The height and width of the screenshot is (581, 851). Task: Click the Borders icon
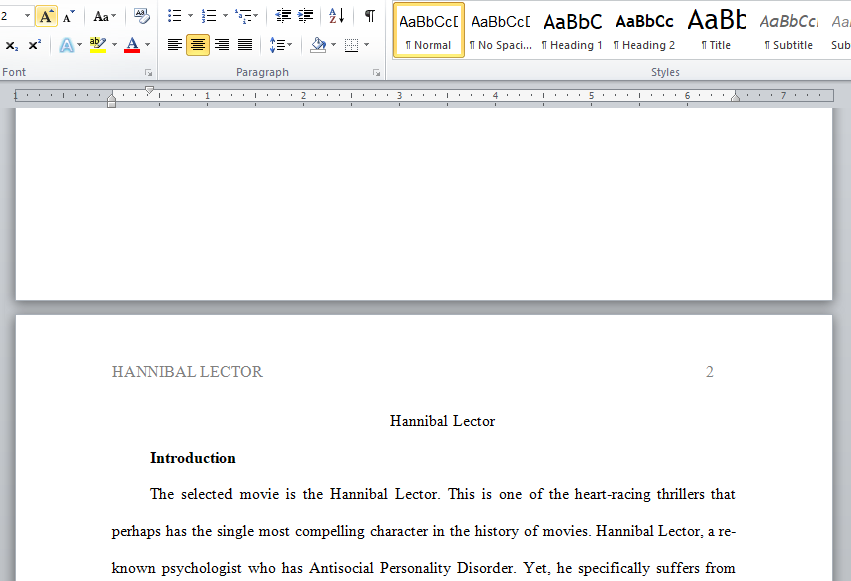pyautogui.click(x=352, y=45)
